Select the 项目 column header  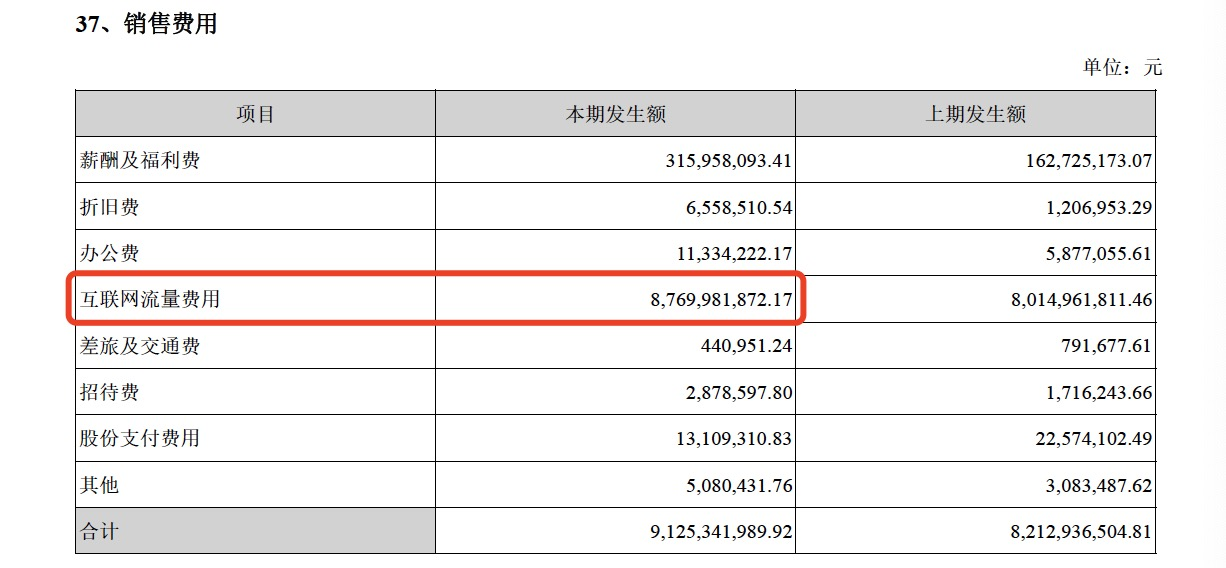[x=255, y=114]
